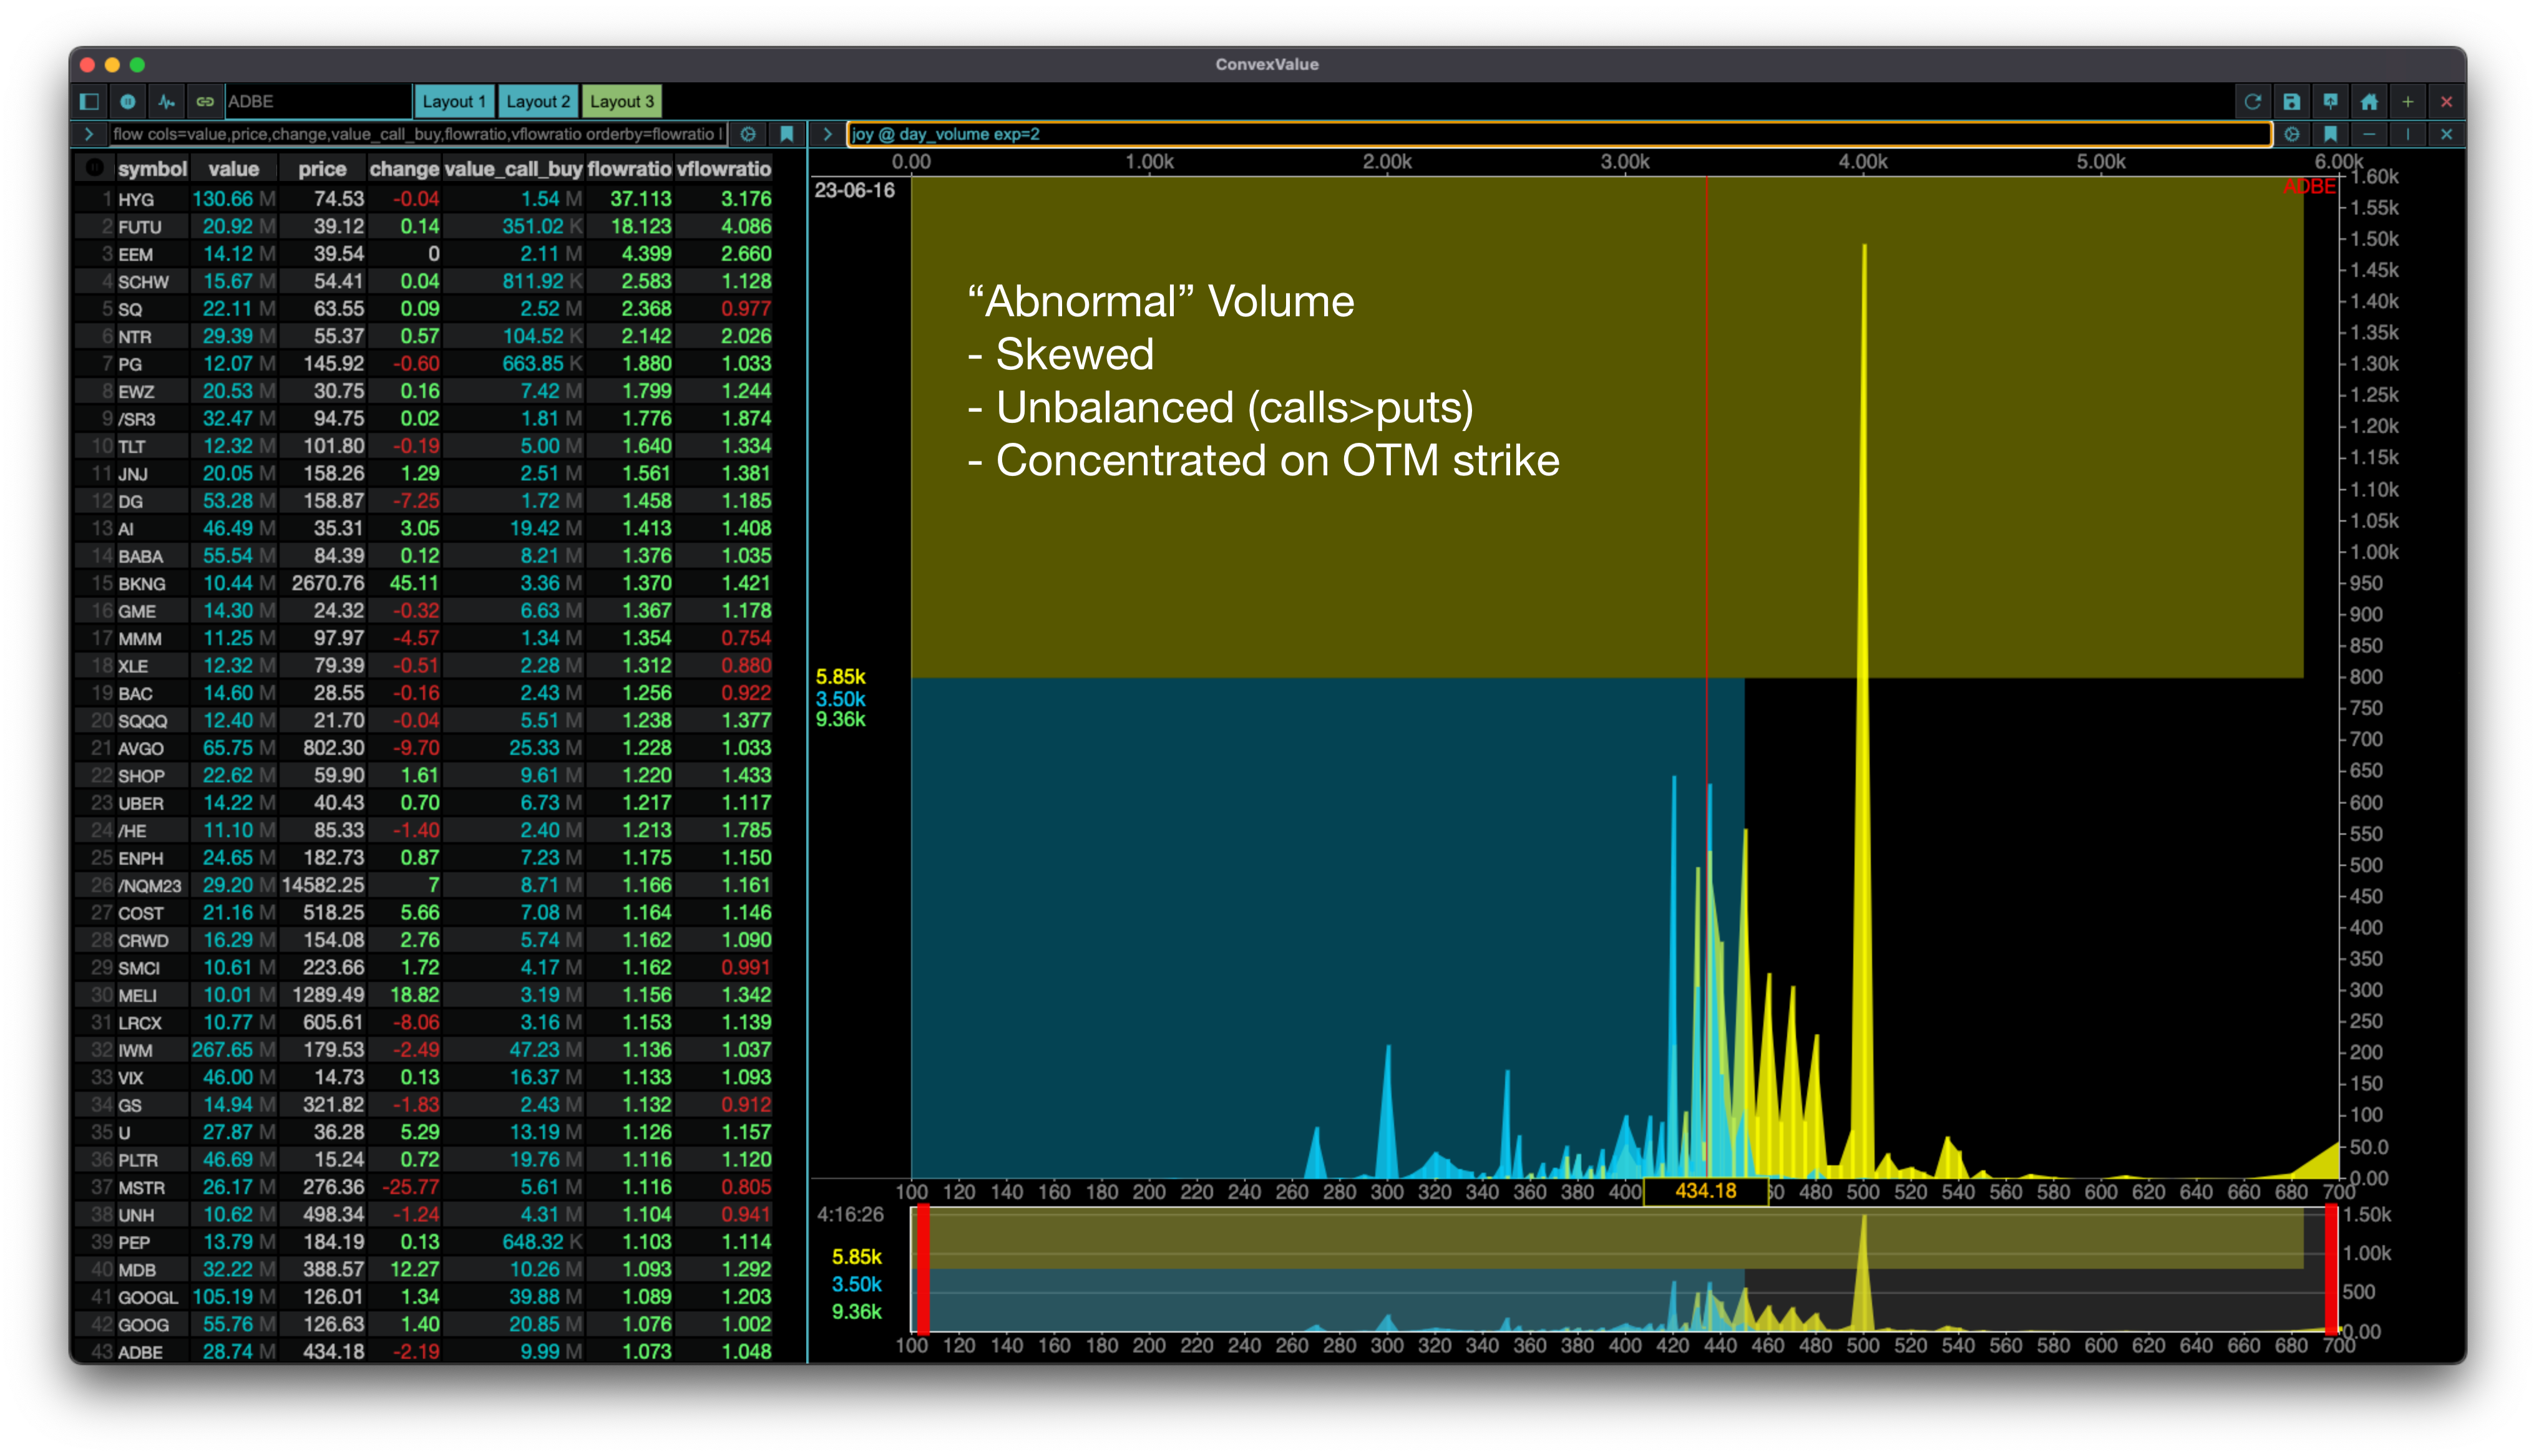This screenshot has width=2536, height=1456.
Task: Toggle the sidebar panel icon
Action: 89,101
